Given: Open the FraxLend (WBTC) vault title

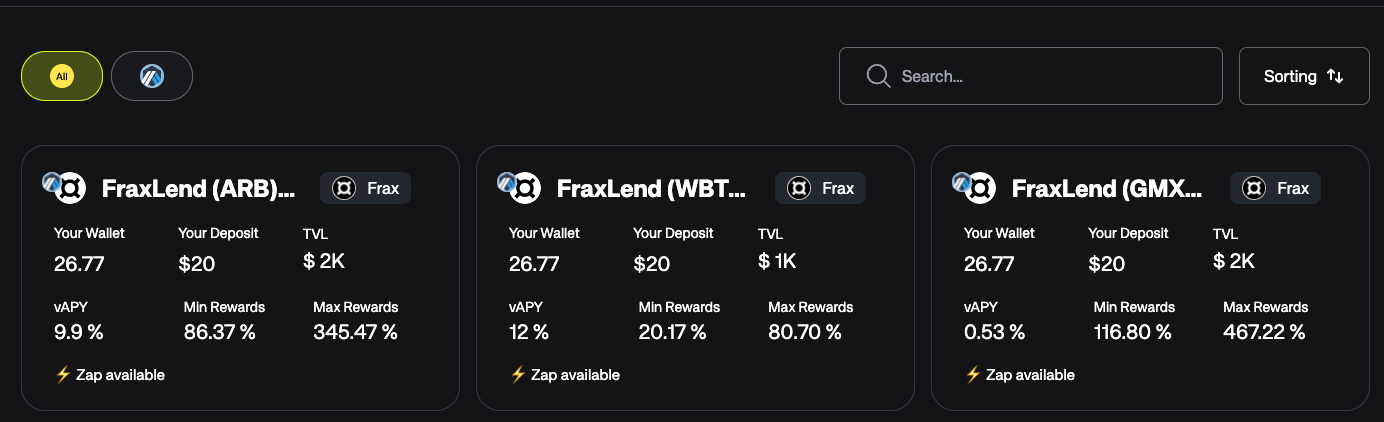Looking at the screenshot, I should coord(651,188).
